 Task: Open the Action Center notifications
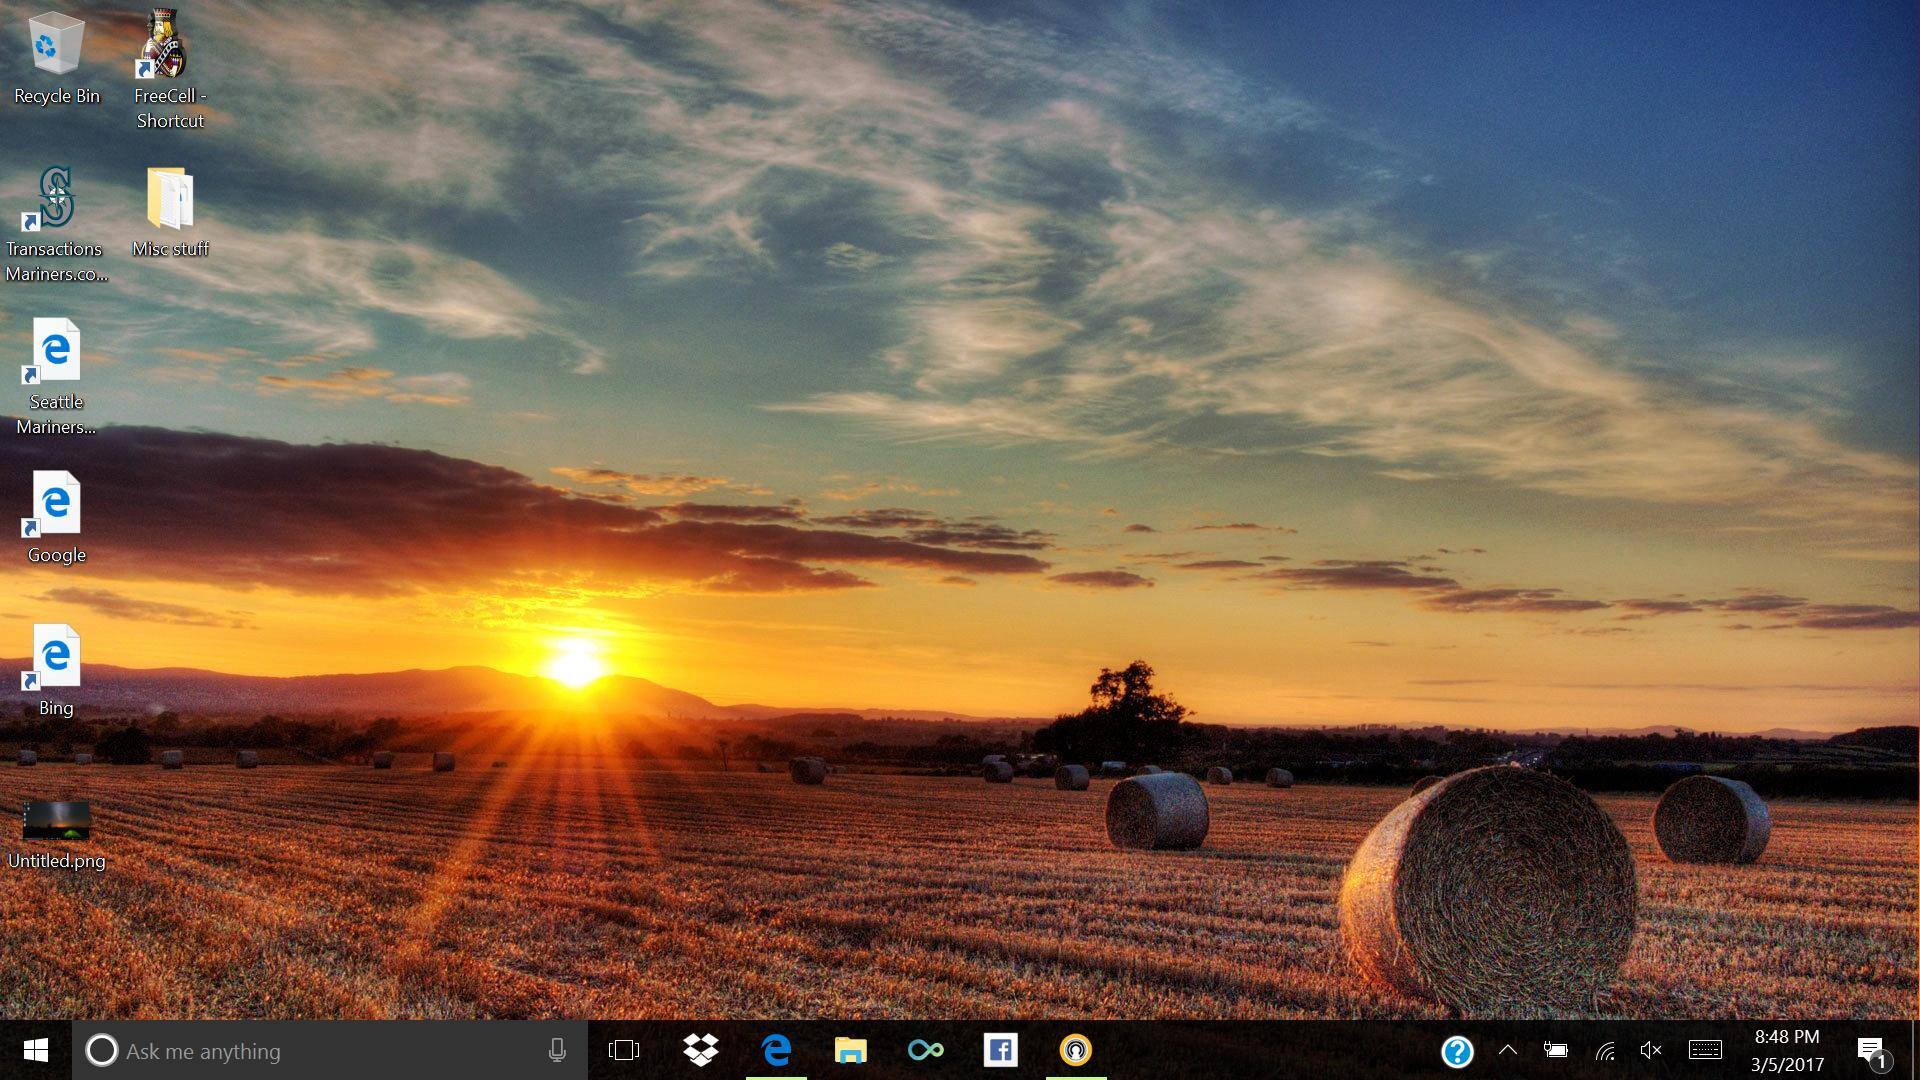[x=1871, y=1050]
